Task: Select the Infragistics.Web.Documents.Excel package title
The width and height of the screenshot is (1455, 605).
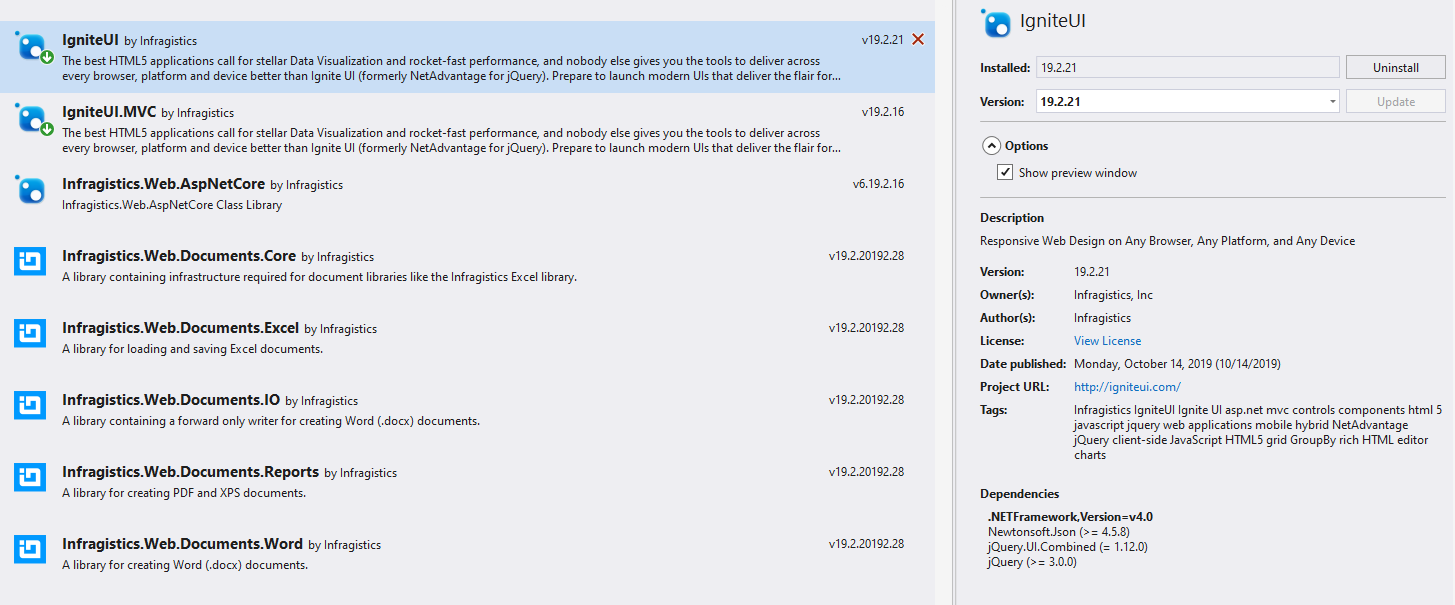Action: click(180, 328)
